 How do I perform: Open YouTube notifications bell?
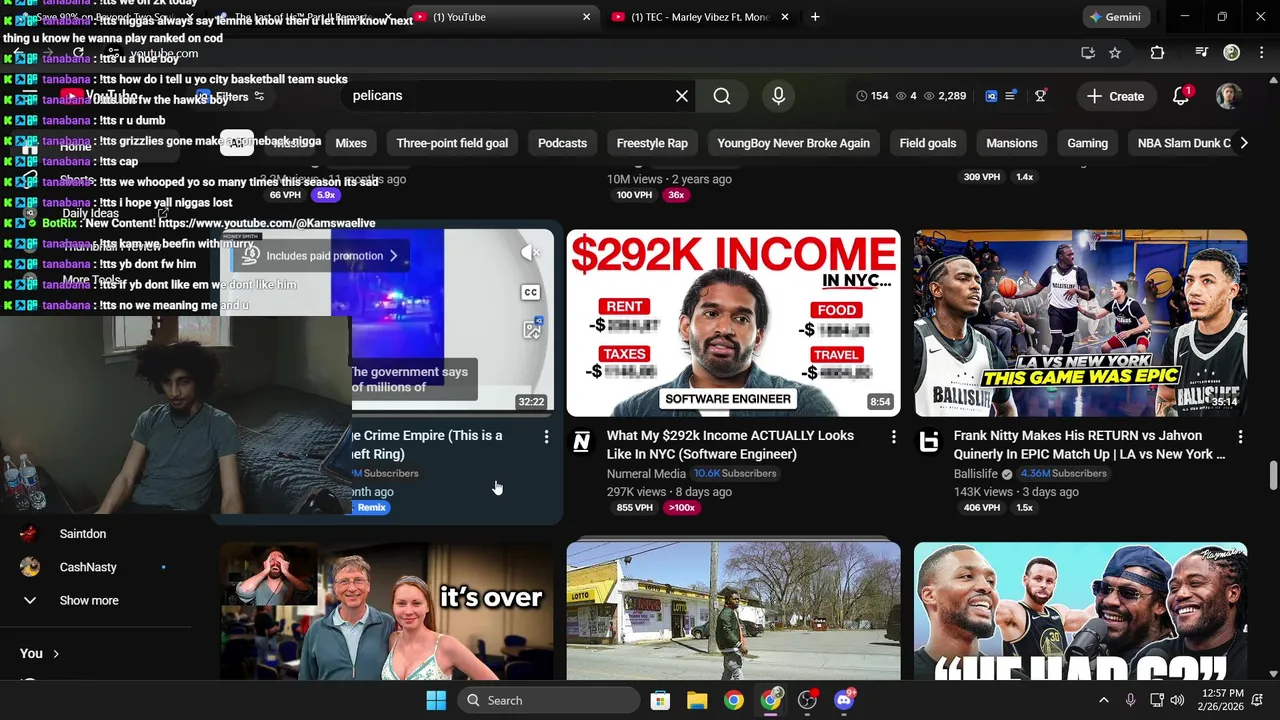click(x=1181, y=96)
